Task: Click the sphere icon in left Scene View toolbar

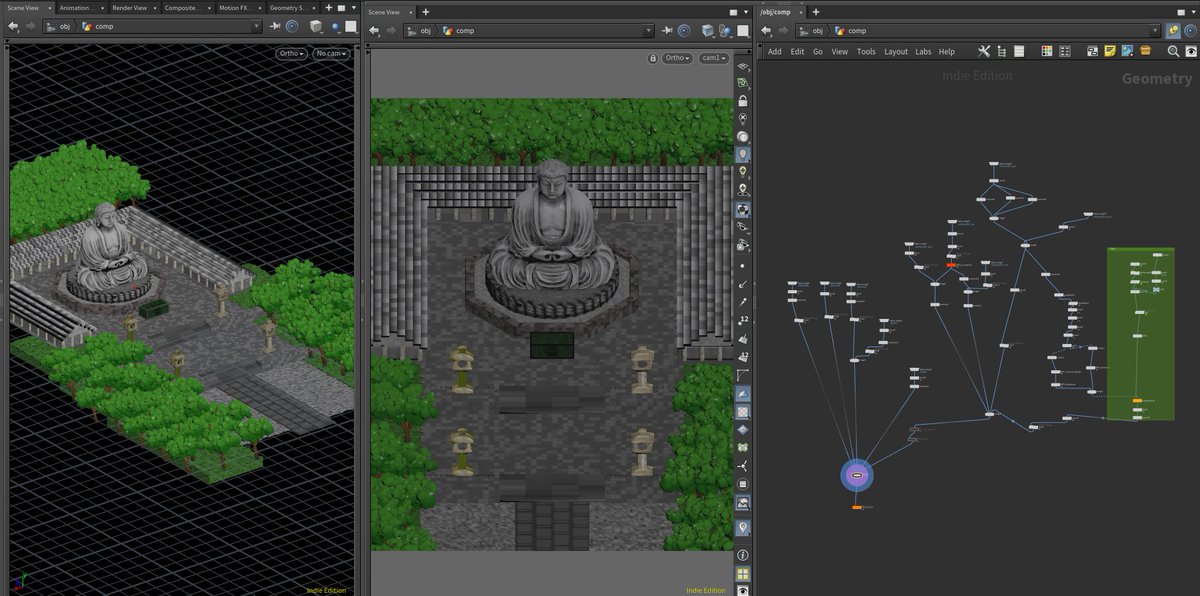Action: (x=337, y=26)
